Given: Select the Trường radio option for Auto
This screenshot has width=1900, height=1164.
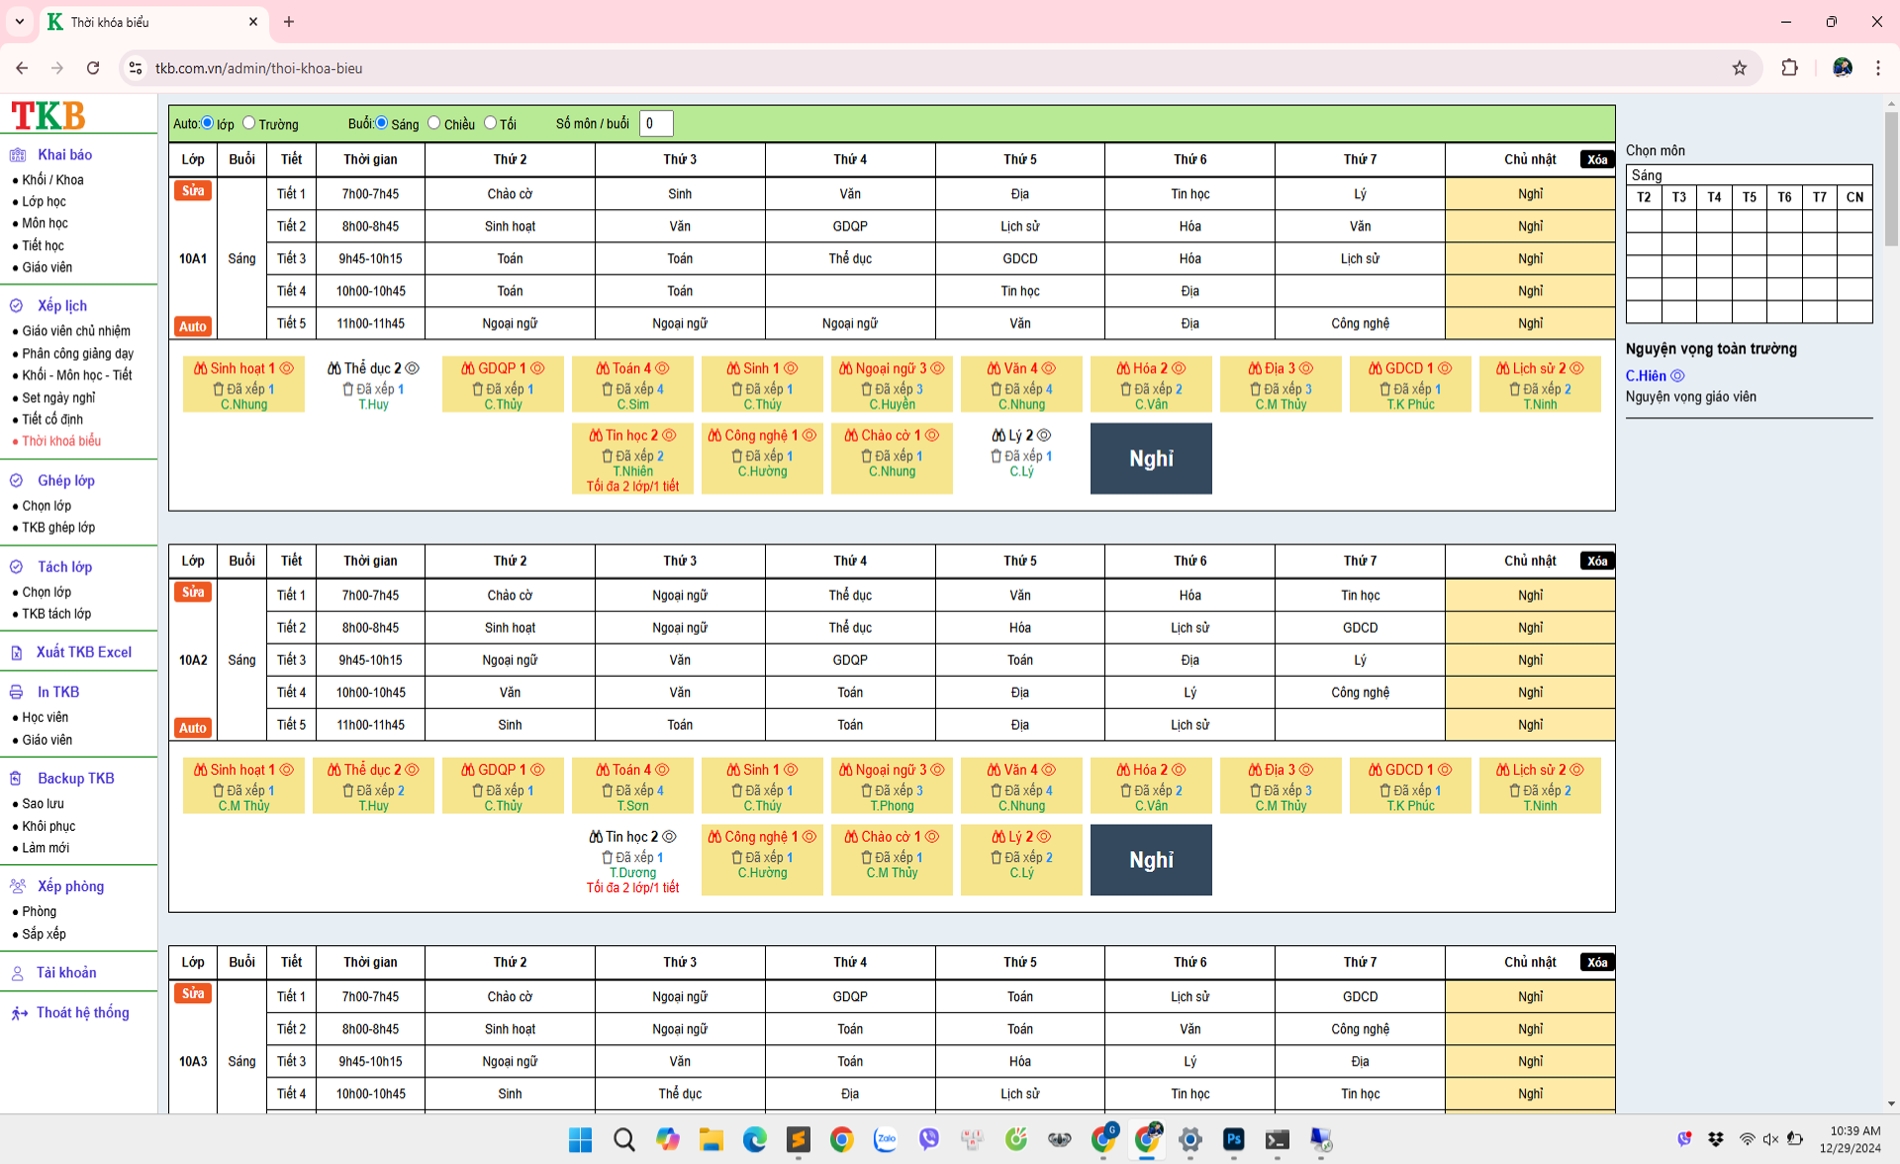Looking at the screenshot, I should pos(249,123).
